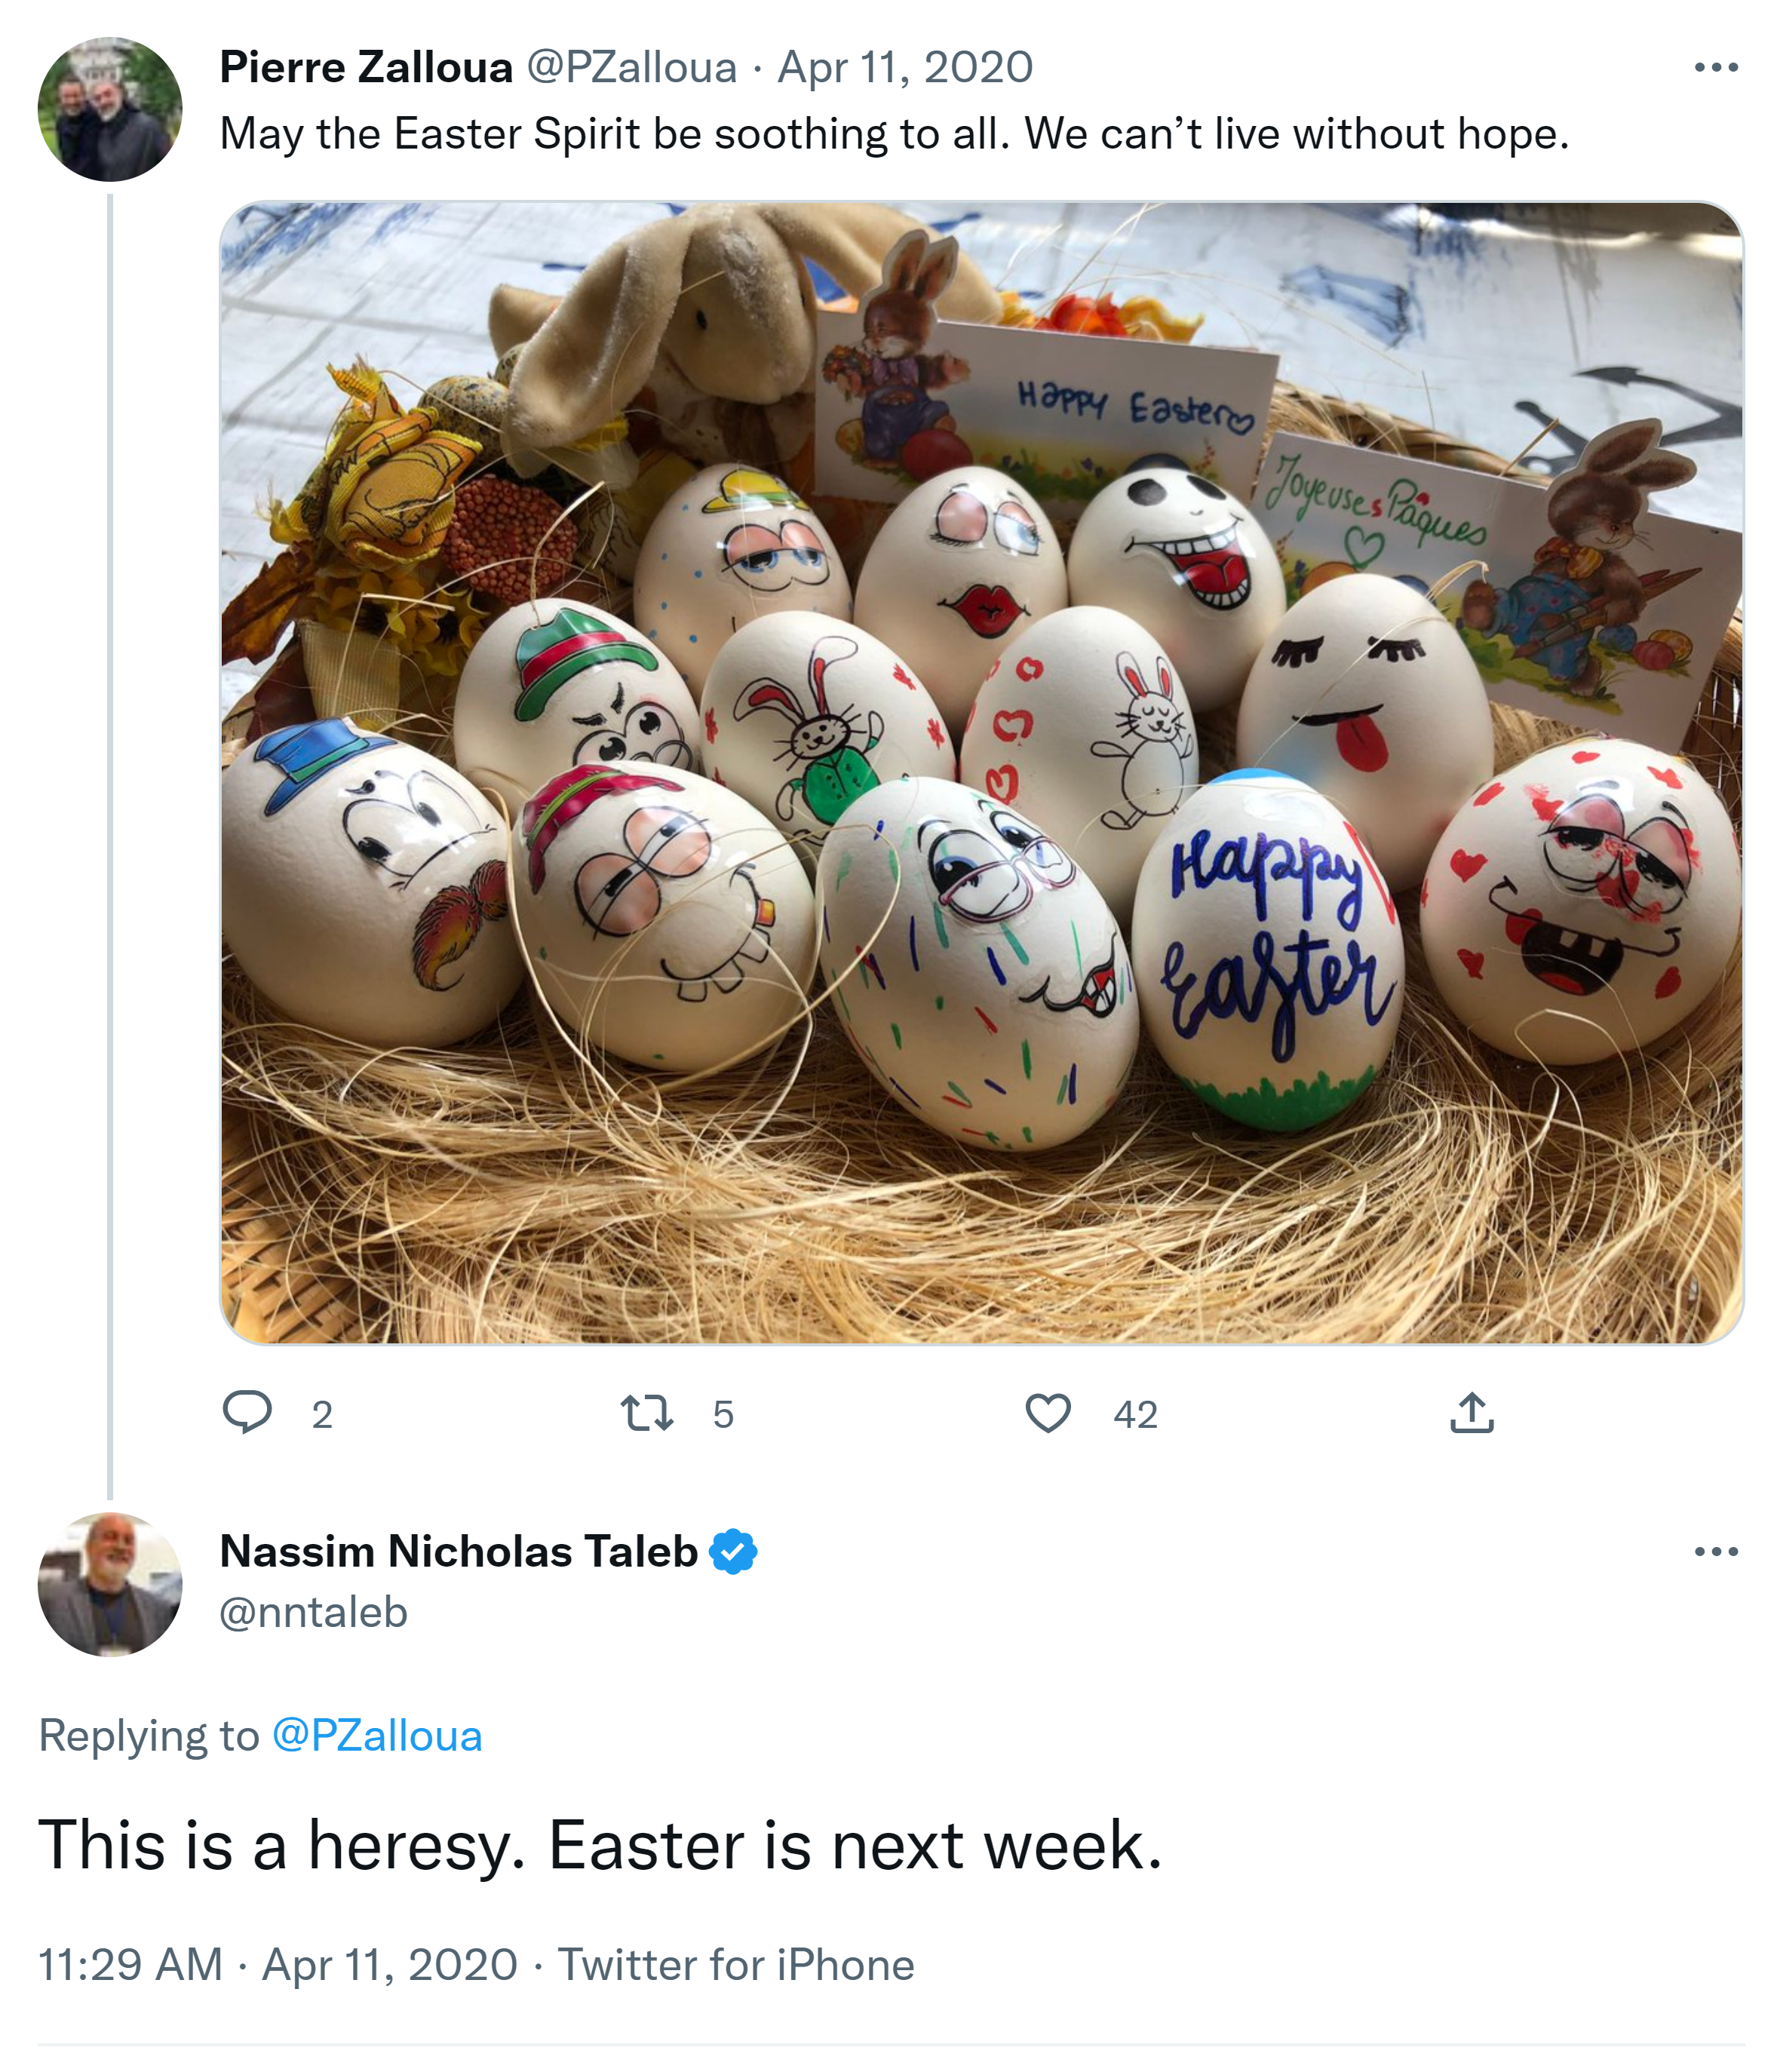Retweet Pierre Zalloua's Easter tweet

point(646,1413)
